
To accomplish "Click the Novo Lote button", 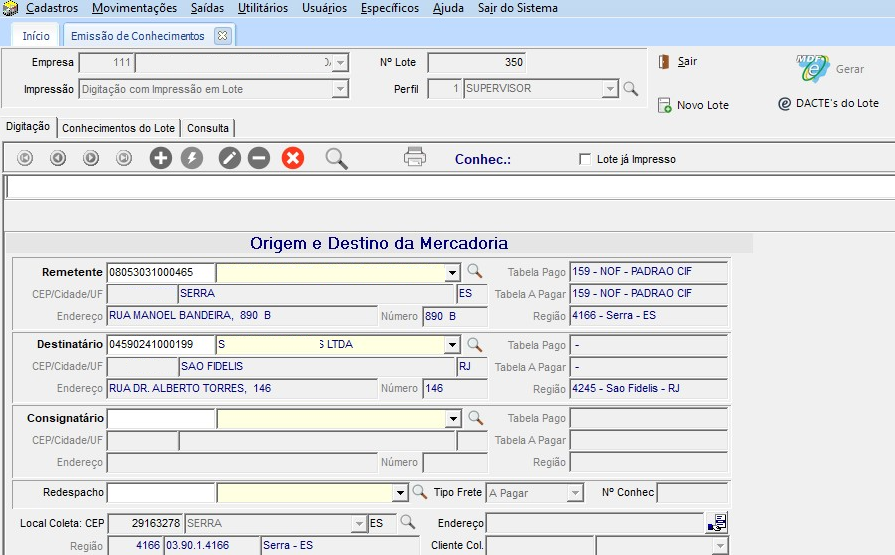I will point(693,105).
